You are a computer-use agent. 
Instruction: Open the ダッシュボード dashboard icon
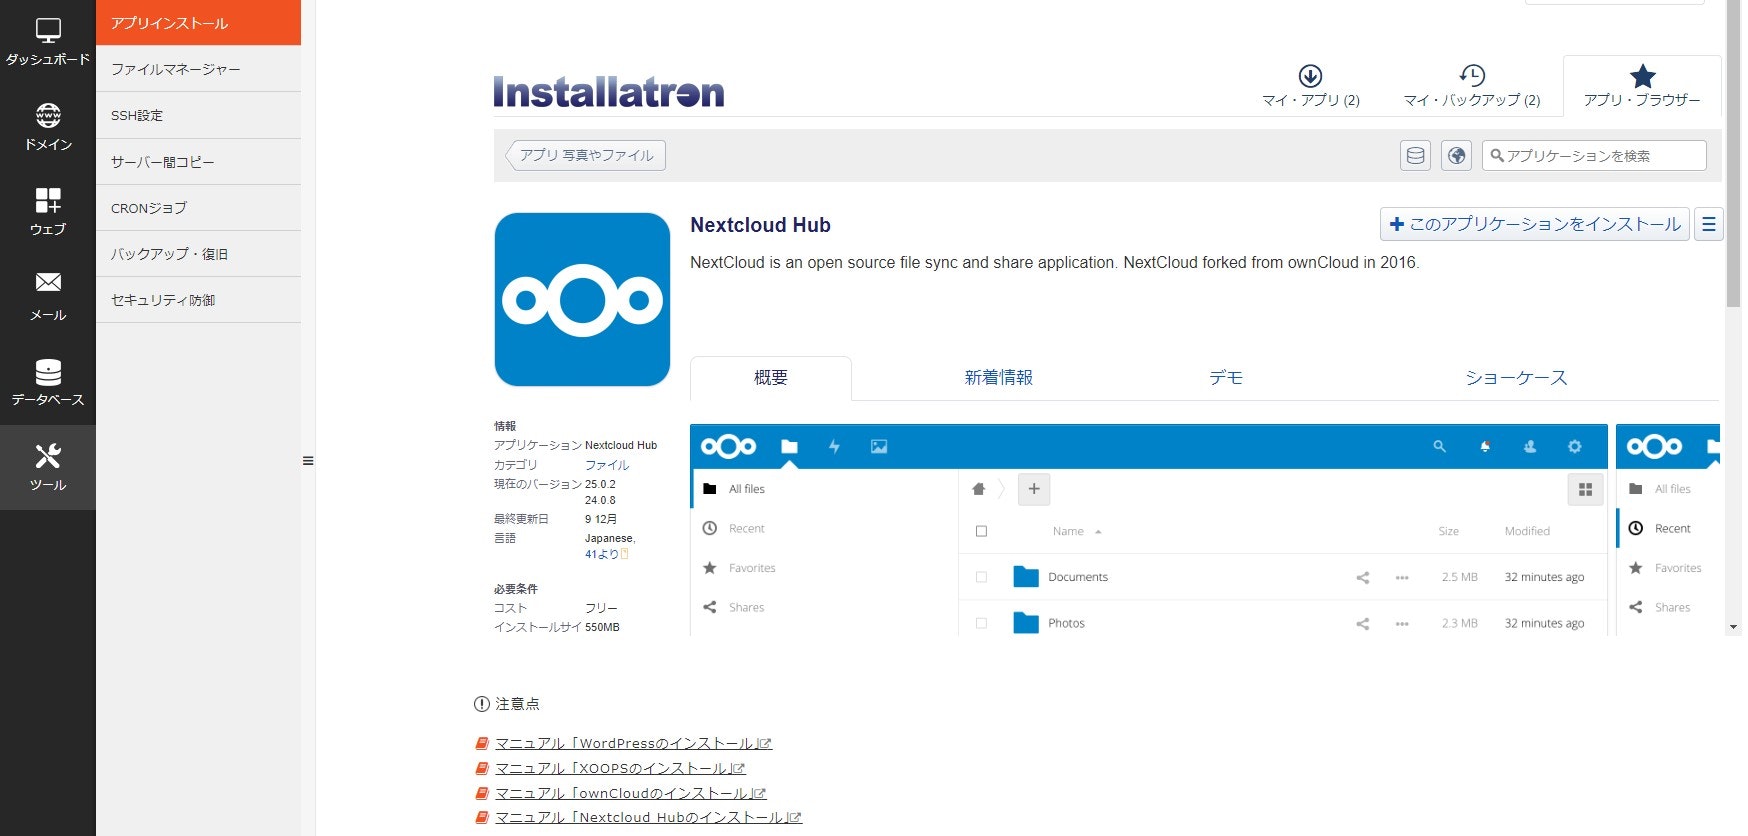(x=48, y=31)
